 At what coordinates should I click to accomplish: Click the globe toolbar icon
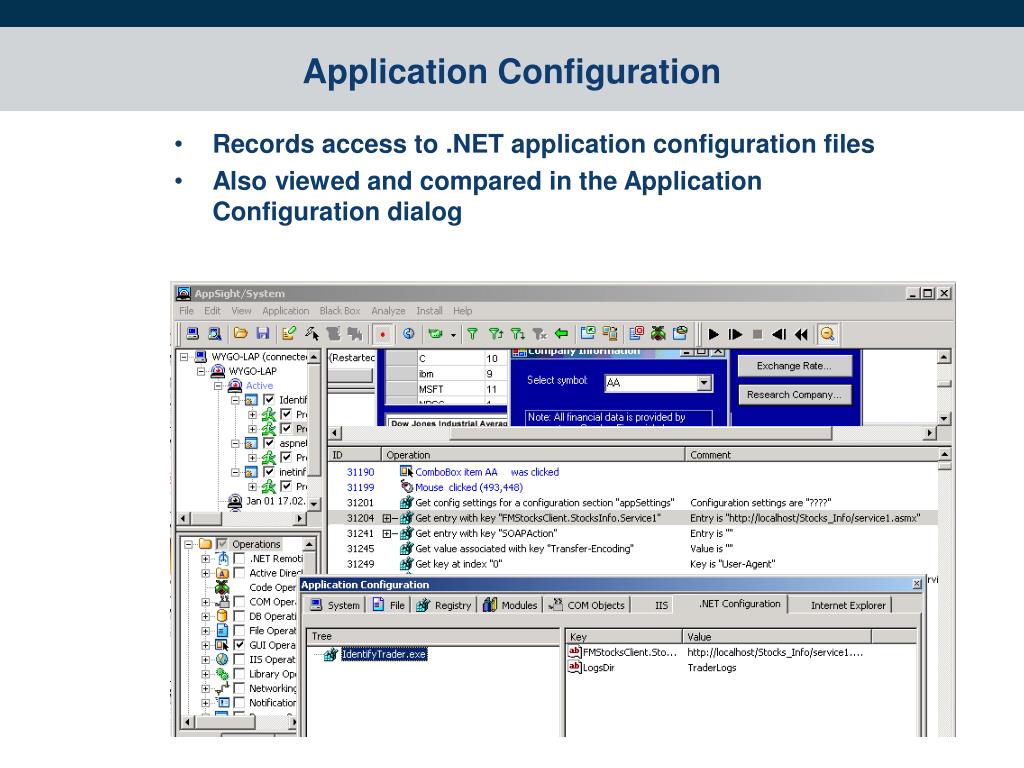pos(409,334)
